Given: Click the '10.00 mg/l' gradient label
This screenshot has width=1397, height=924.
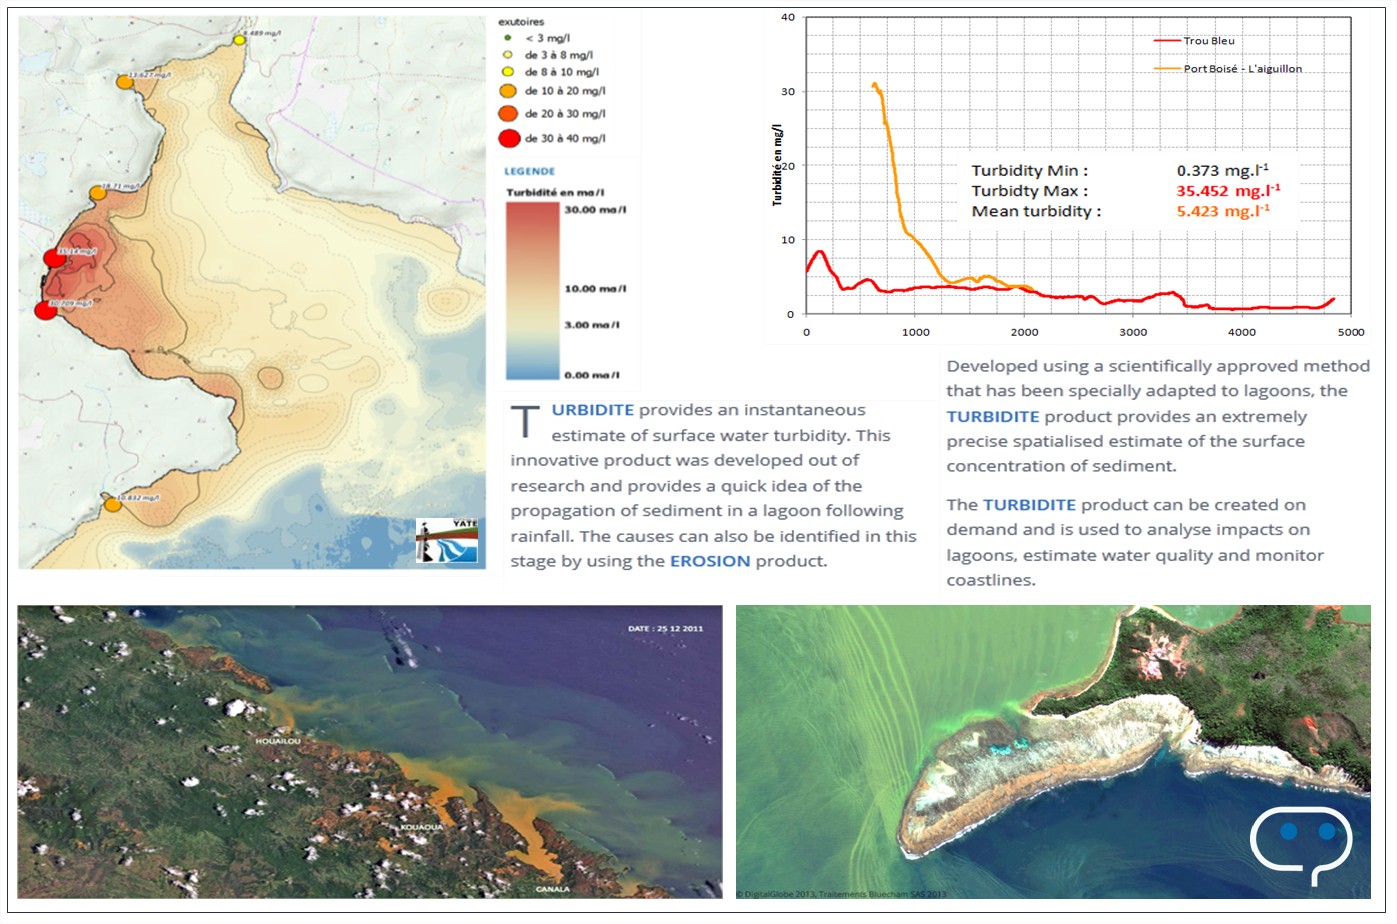Looking at the screenshot, I should [595, 289].
